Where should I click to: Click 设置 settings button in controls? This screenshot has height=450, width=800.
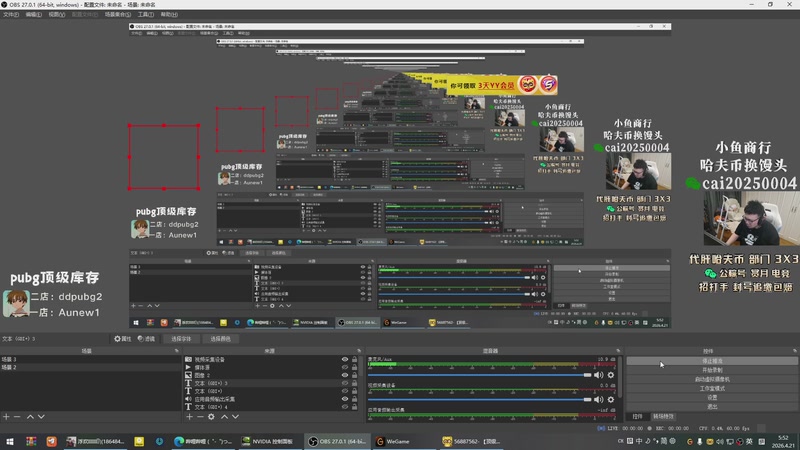point(712,397)
